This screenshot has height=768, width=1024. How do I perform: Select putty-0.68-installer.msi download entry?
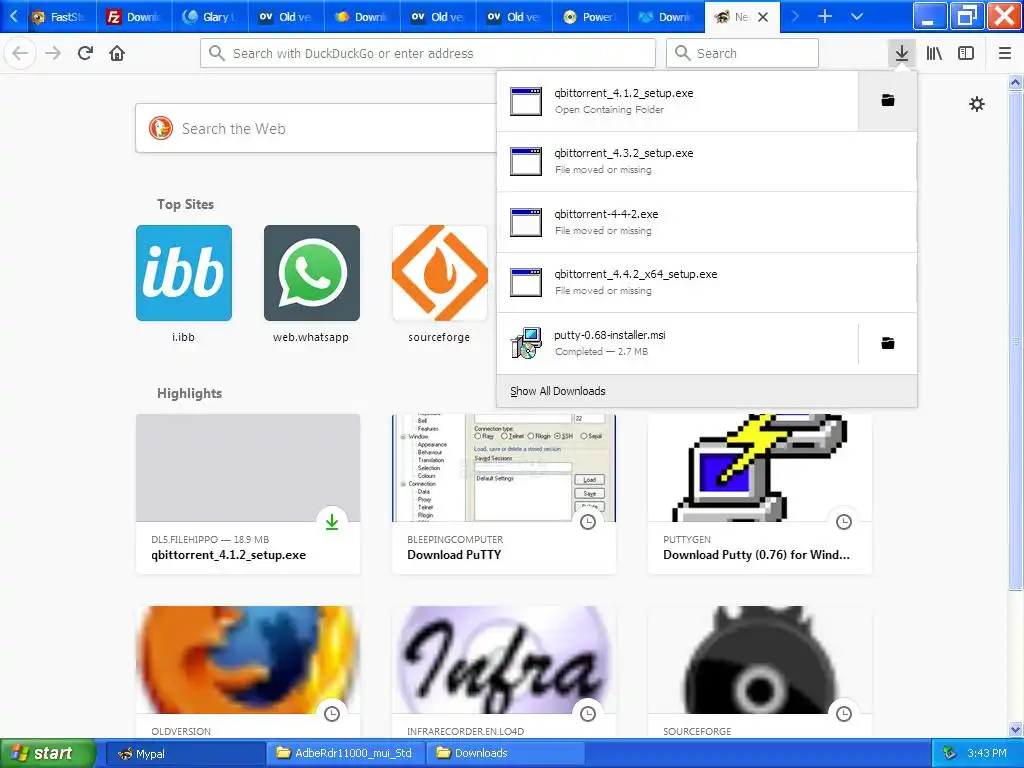(677, 343)
